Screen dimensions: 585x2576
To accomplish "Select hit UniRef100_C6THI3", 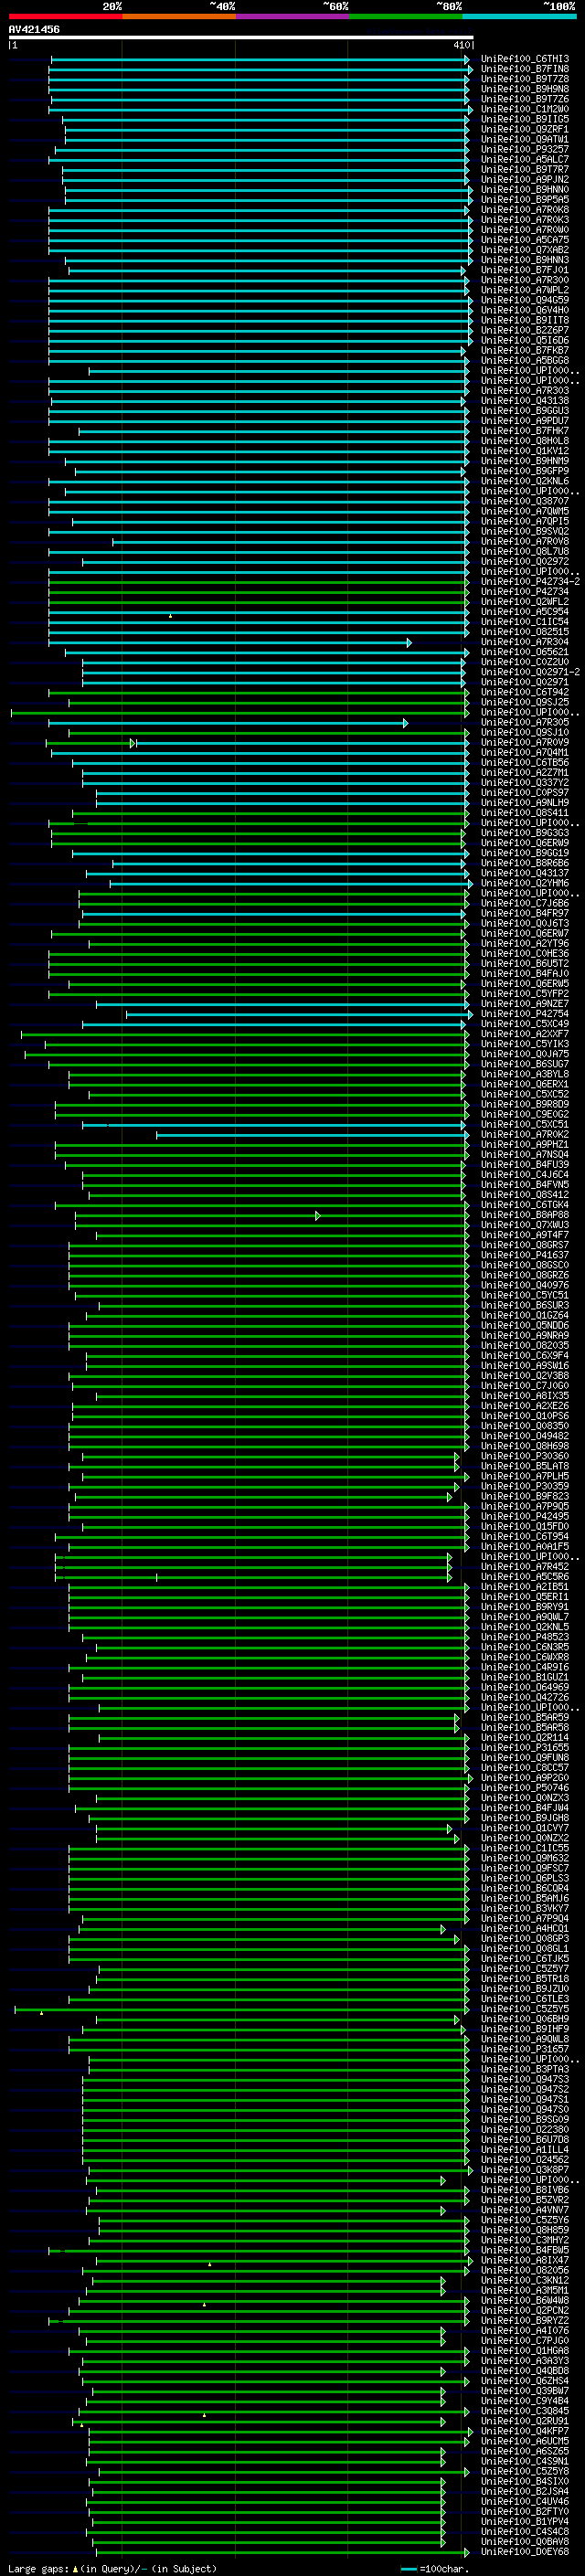I will [524, 59].
